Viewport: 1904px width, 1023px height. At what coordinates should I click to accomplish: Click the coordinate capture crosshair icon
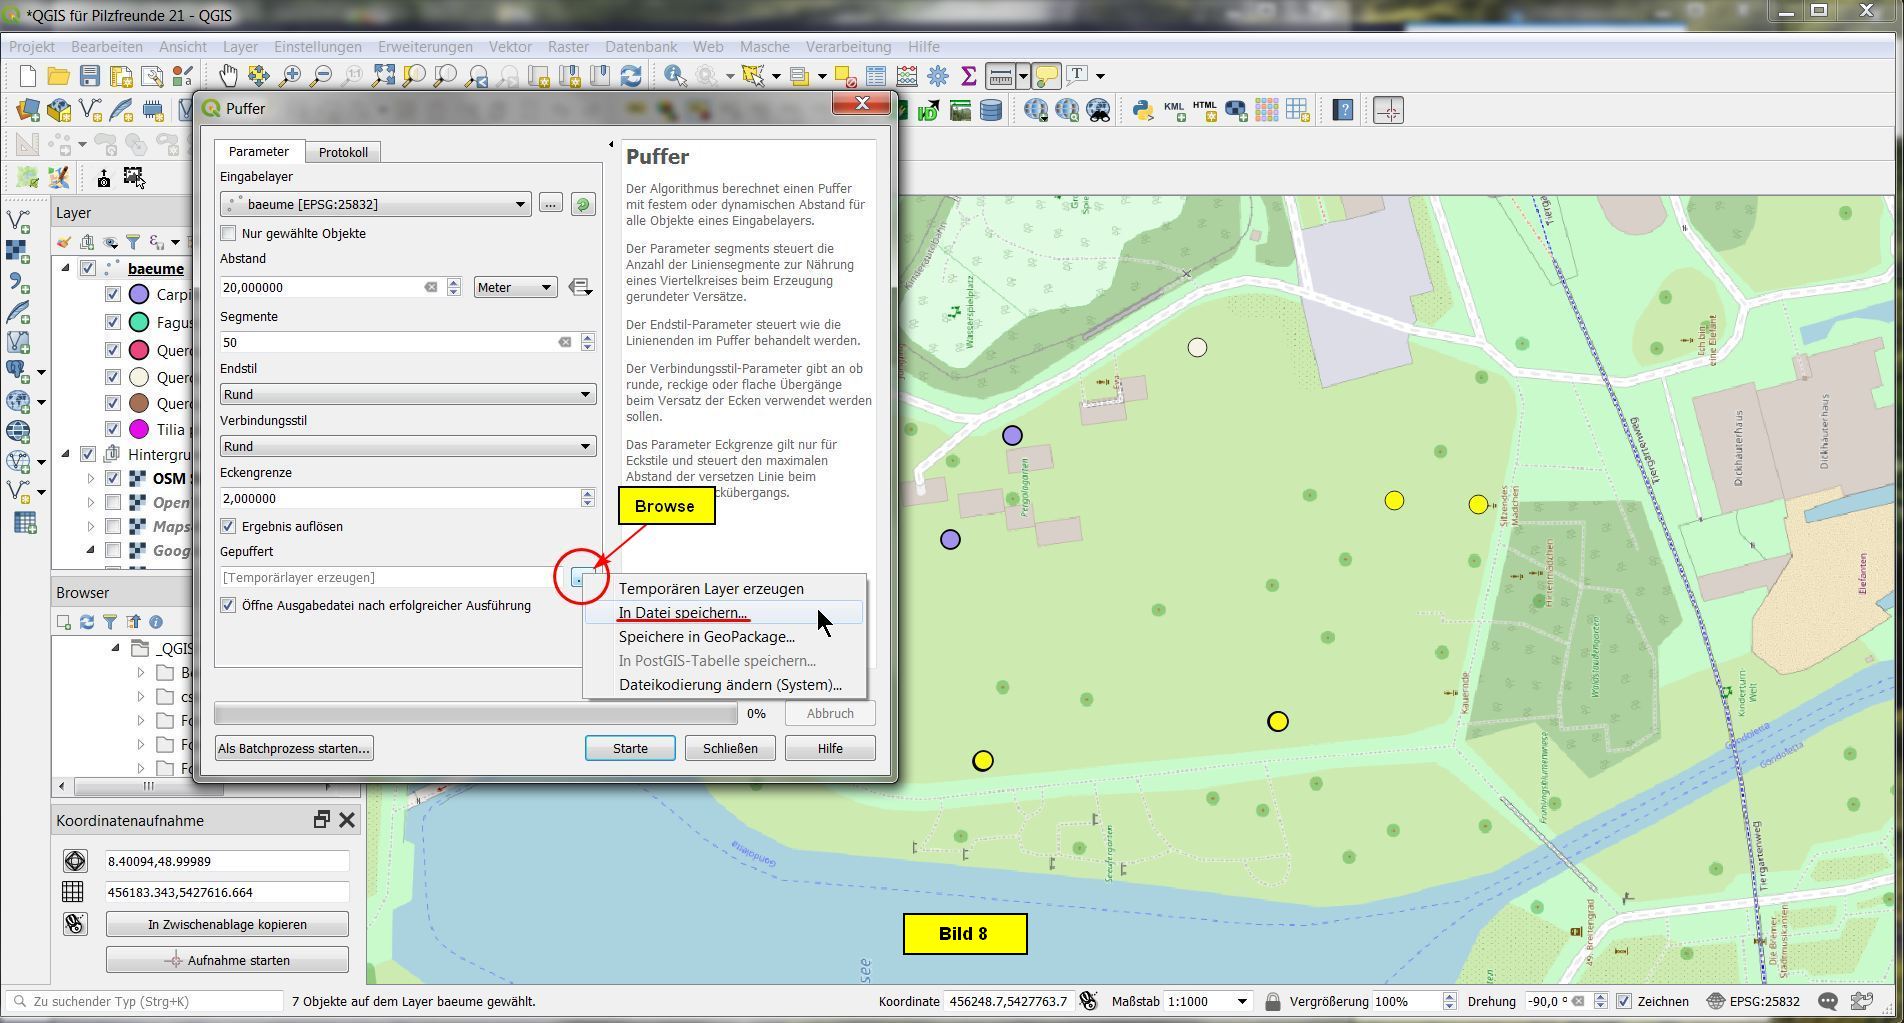(1388, 110)
